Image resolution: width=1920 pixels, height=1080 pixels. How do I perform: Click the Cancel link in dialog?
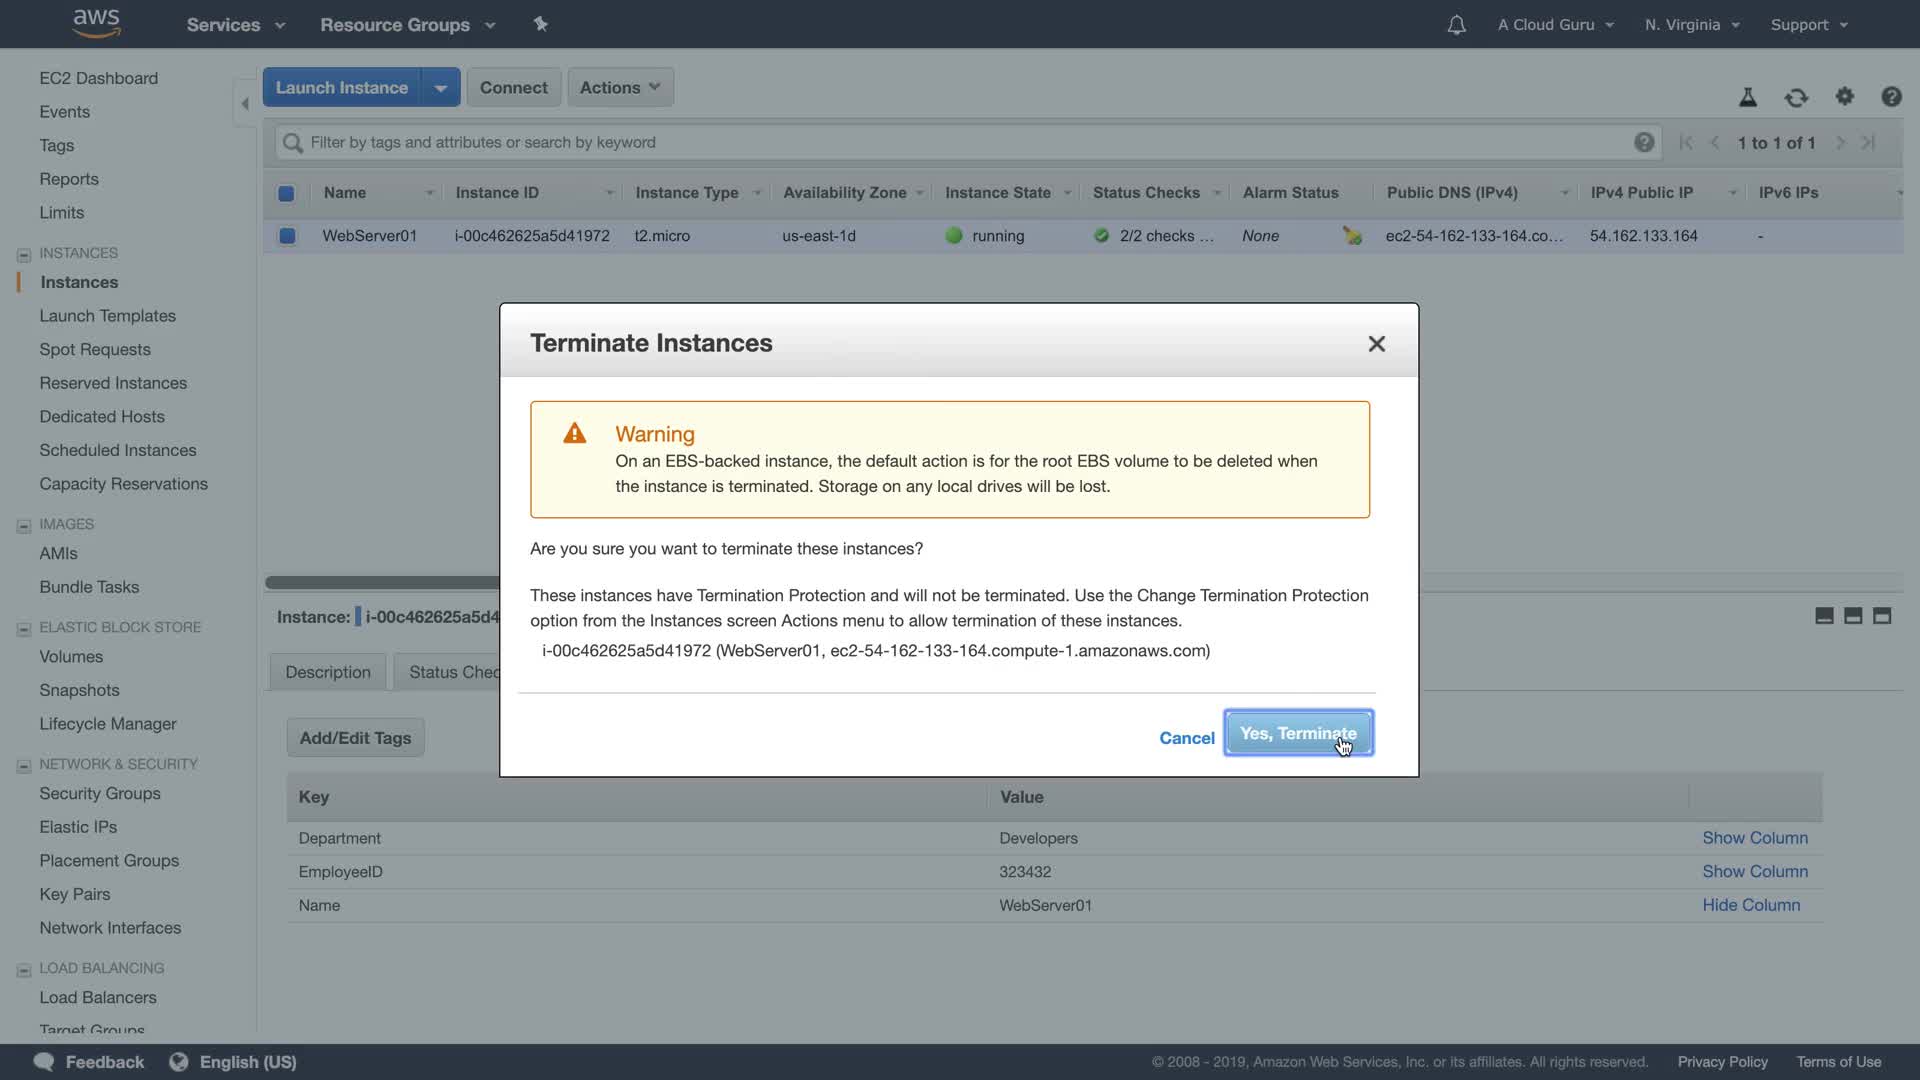point(1186,738)
